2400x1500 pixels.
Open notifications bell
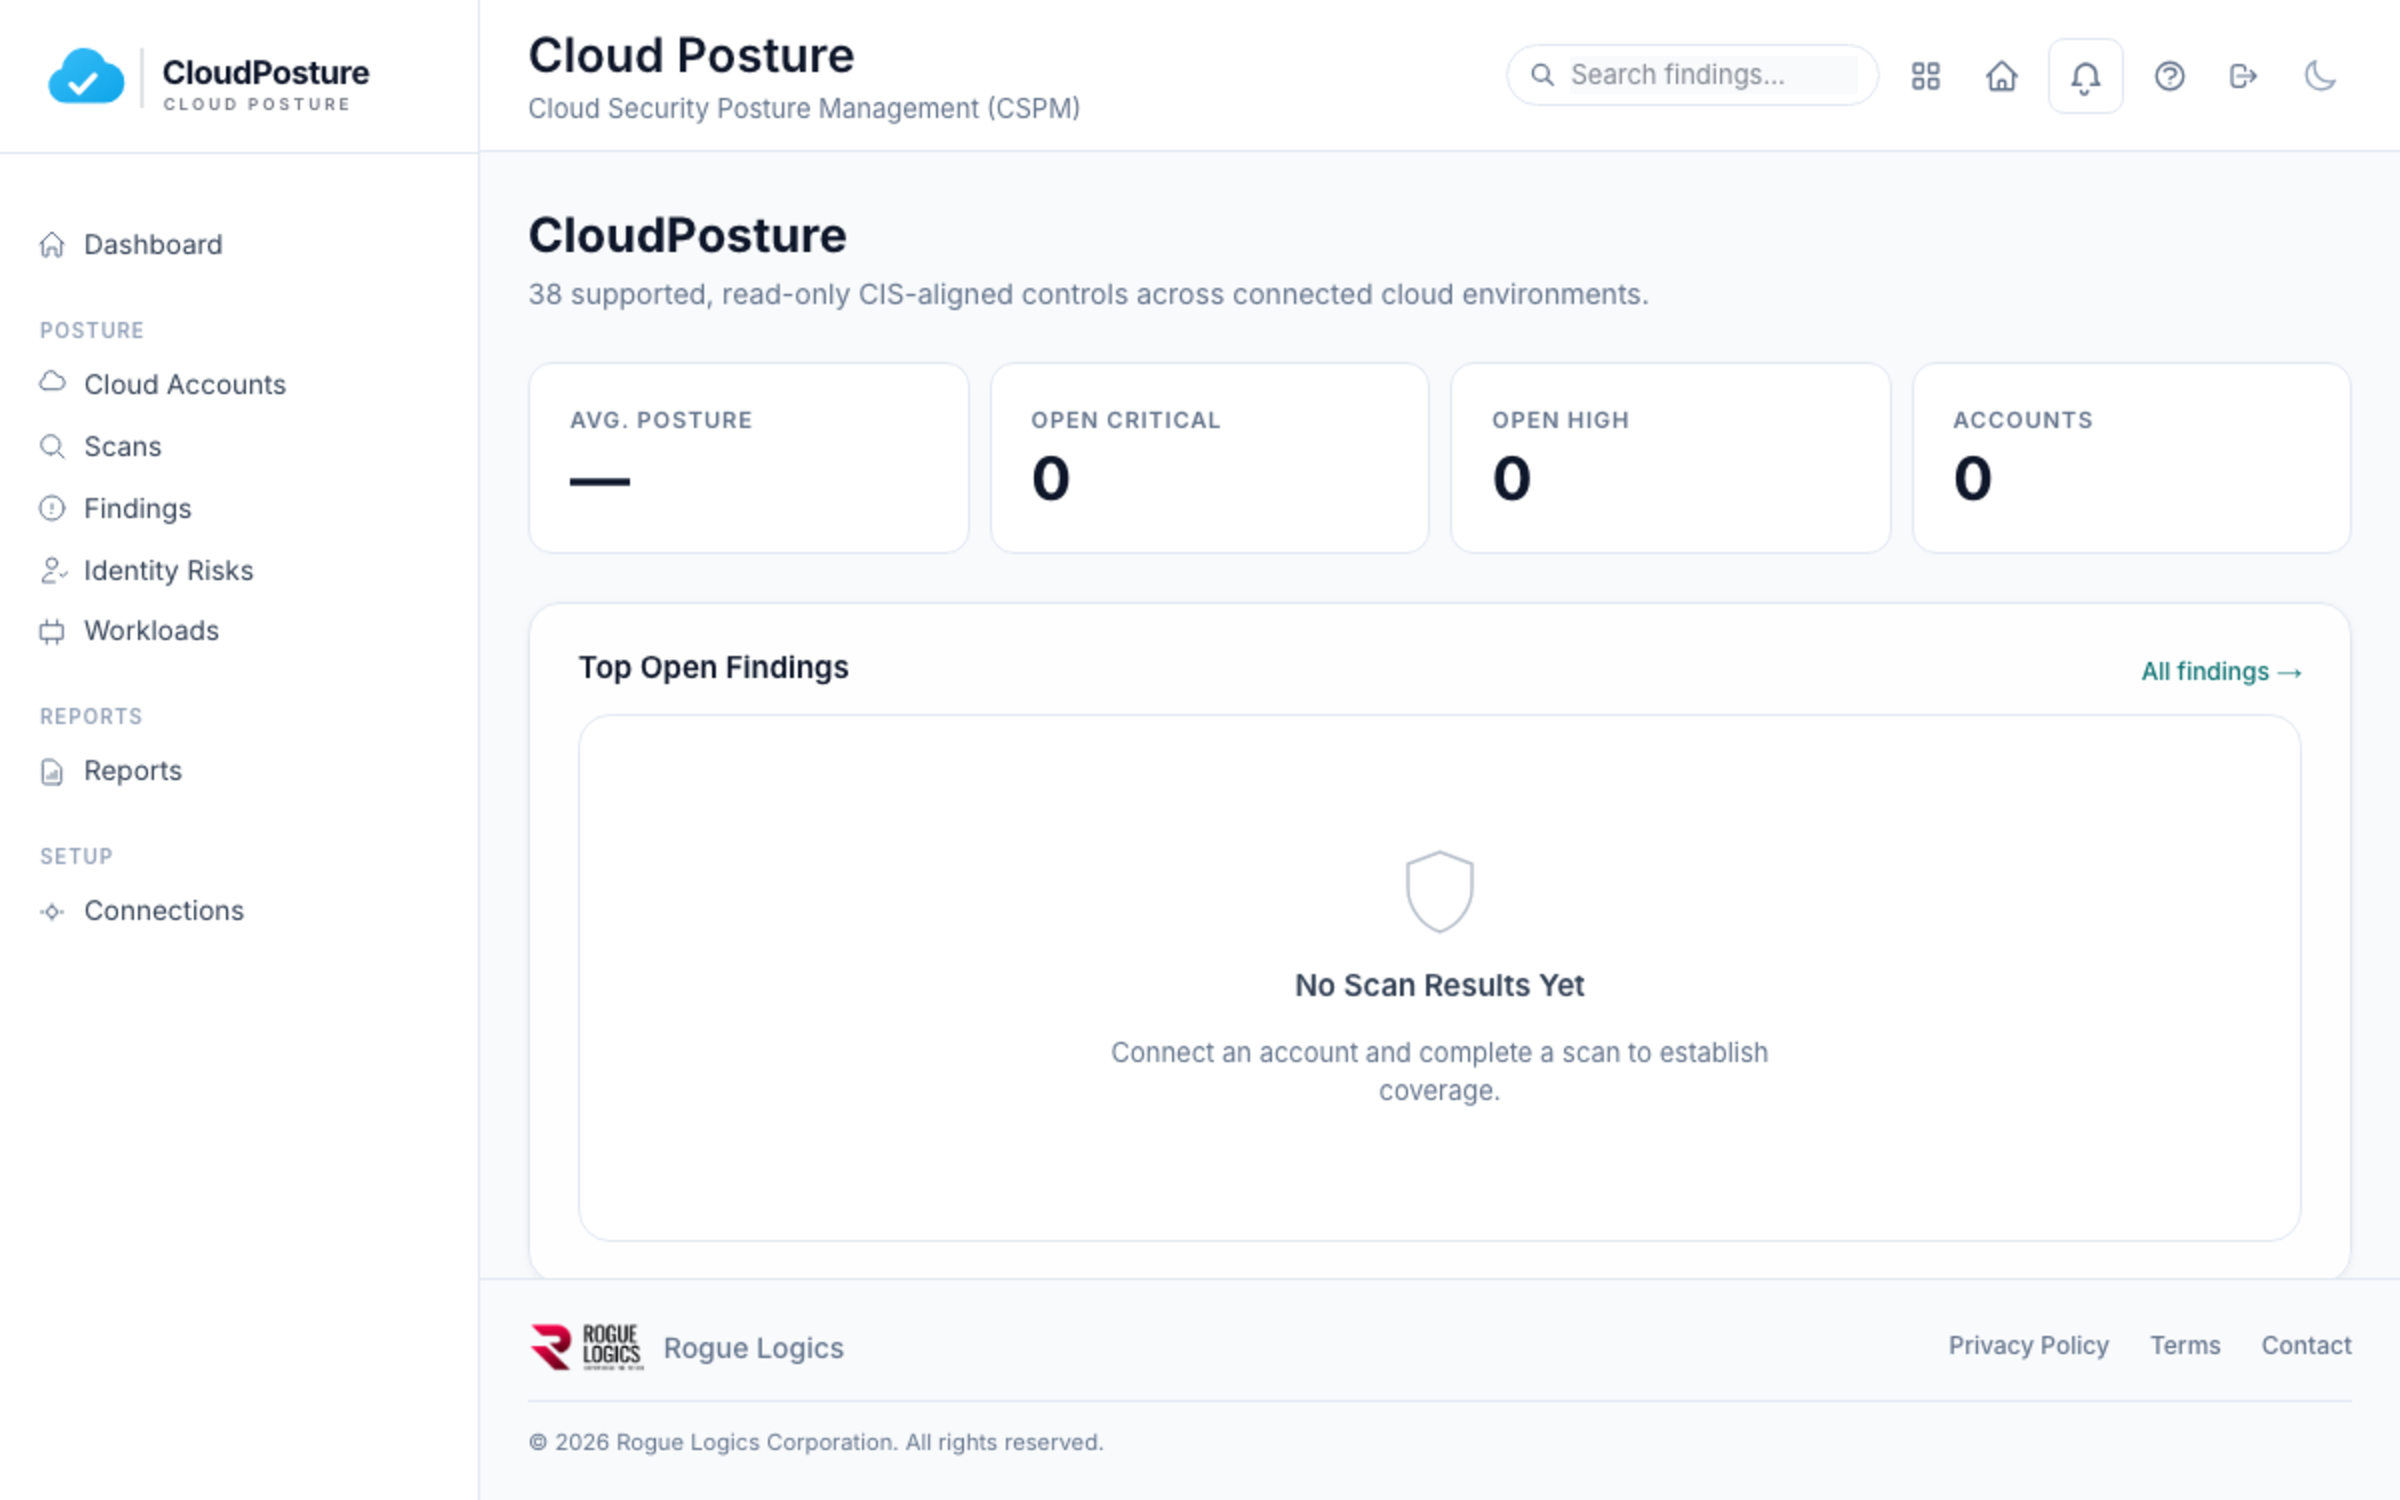click(x=2085, y=76)
